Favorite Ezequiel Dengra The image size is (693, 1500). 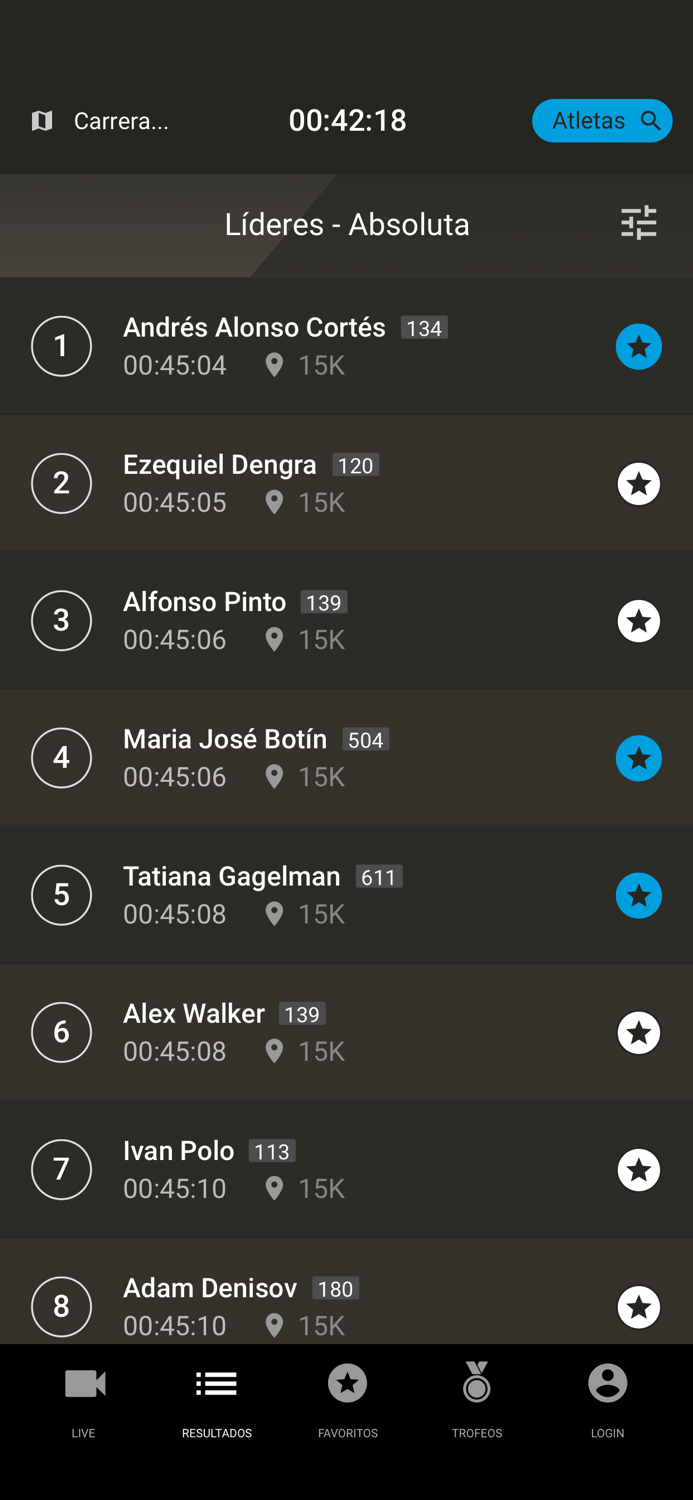coord(639,484)
